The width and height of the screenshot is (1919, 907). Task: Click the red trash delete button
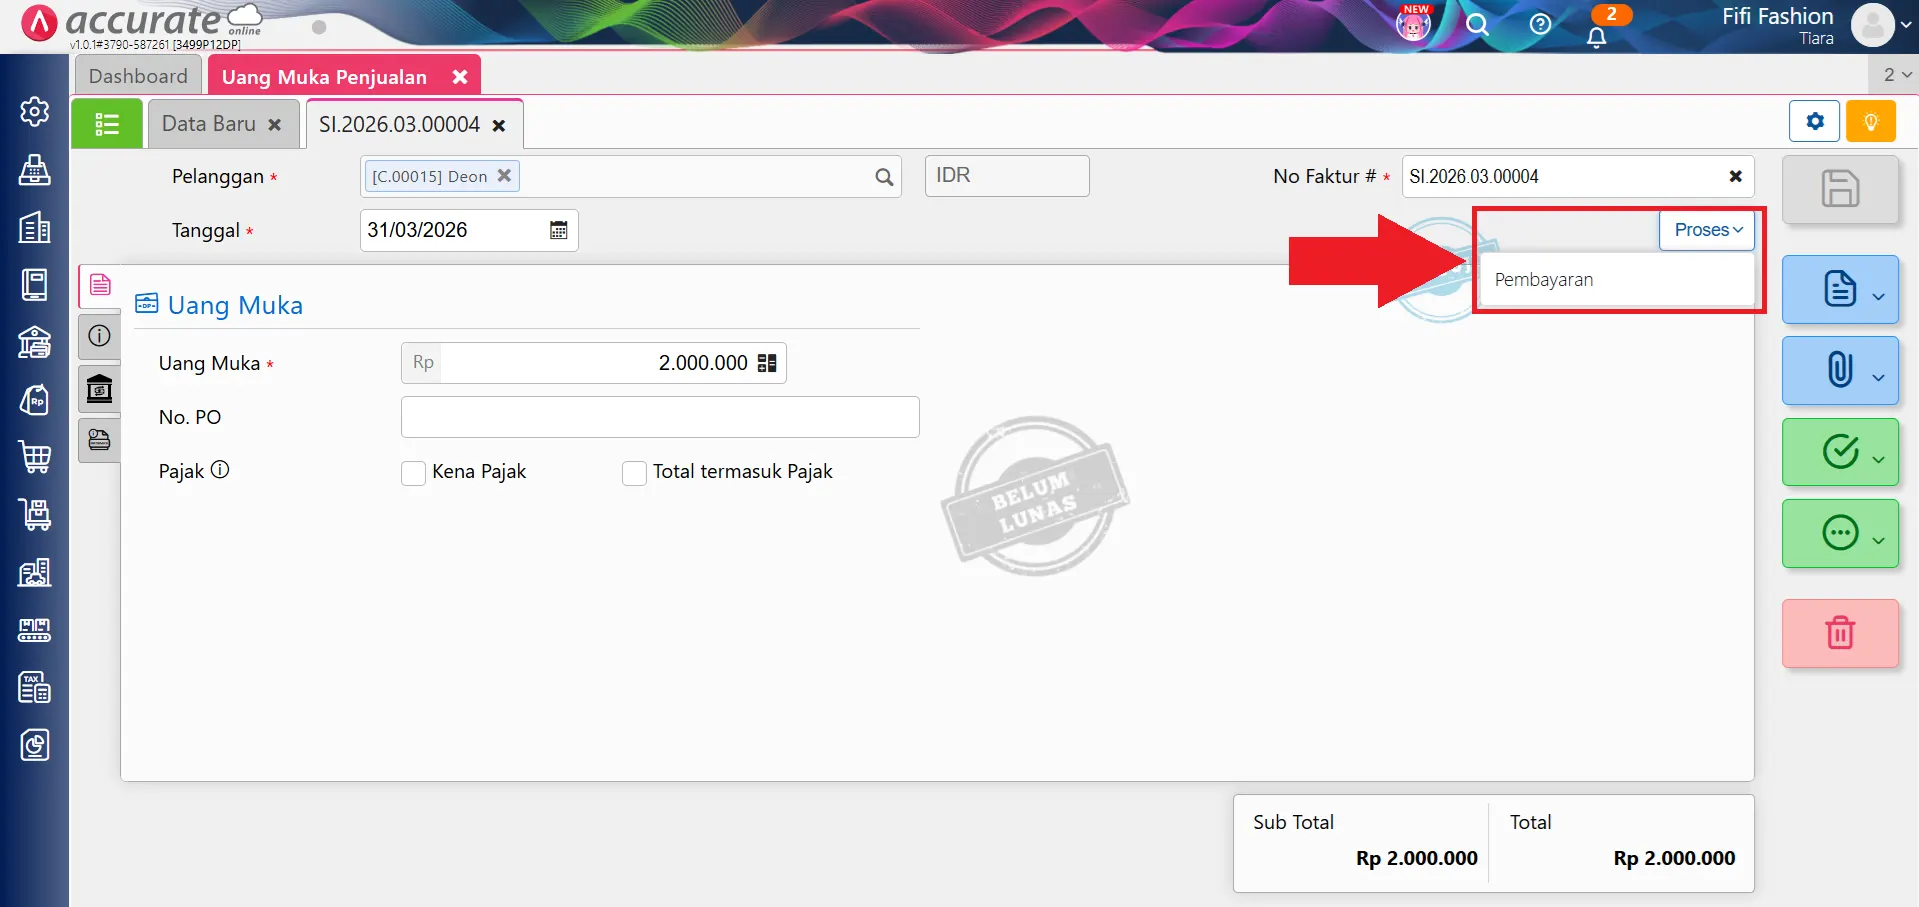tap(1839, 633)
